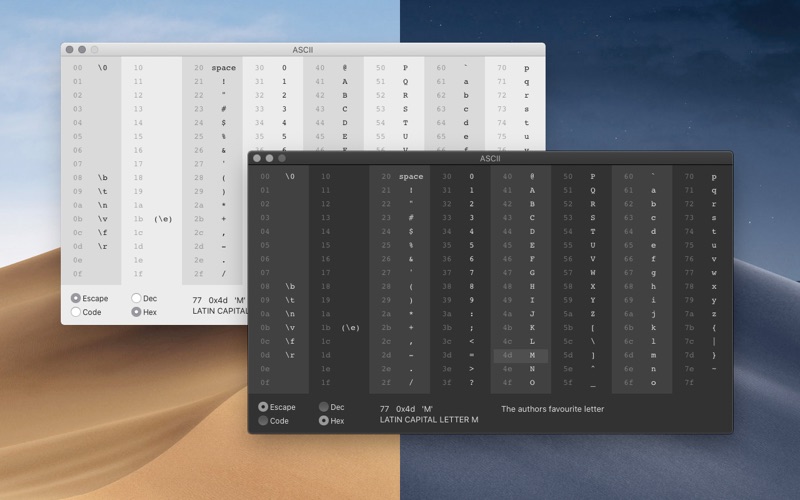
Task: Click the 71 q row in light window
Action: (x=515, y=82)
